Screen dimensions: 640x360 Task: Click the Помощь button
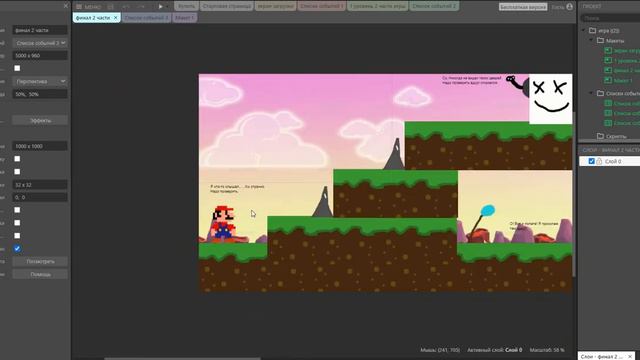(x=40, y=274)
